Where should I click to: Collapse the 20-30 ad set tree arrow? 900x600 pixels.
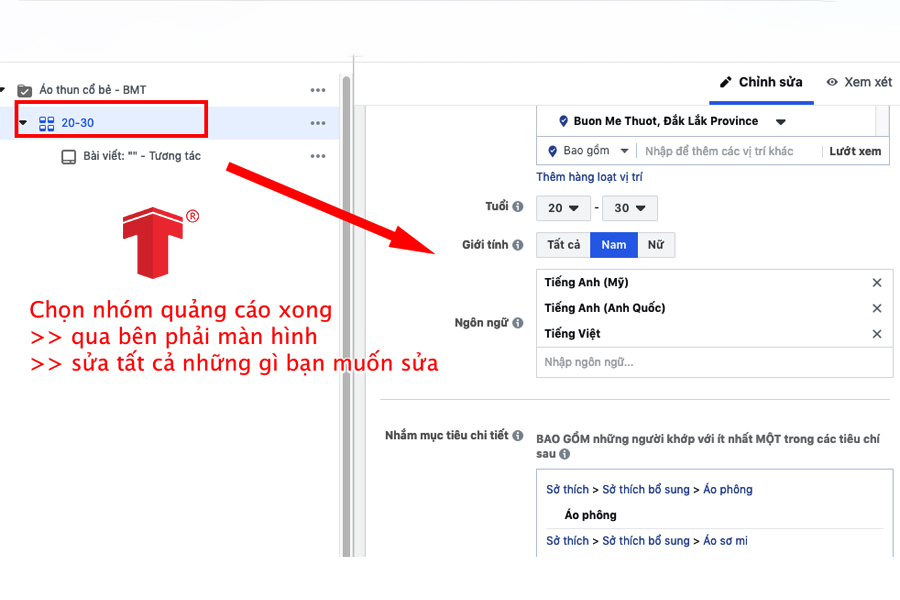coord(23,122)
